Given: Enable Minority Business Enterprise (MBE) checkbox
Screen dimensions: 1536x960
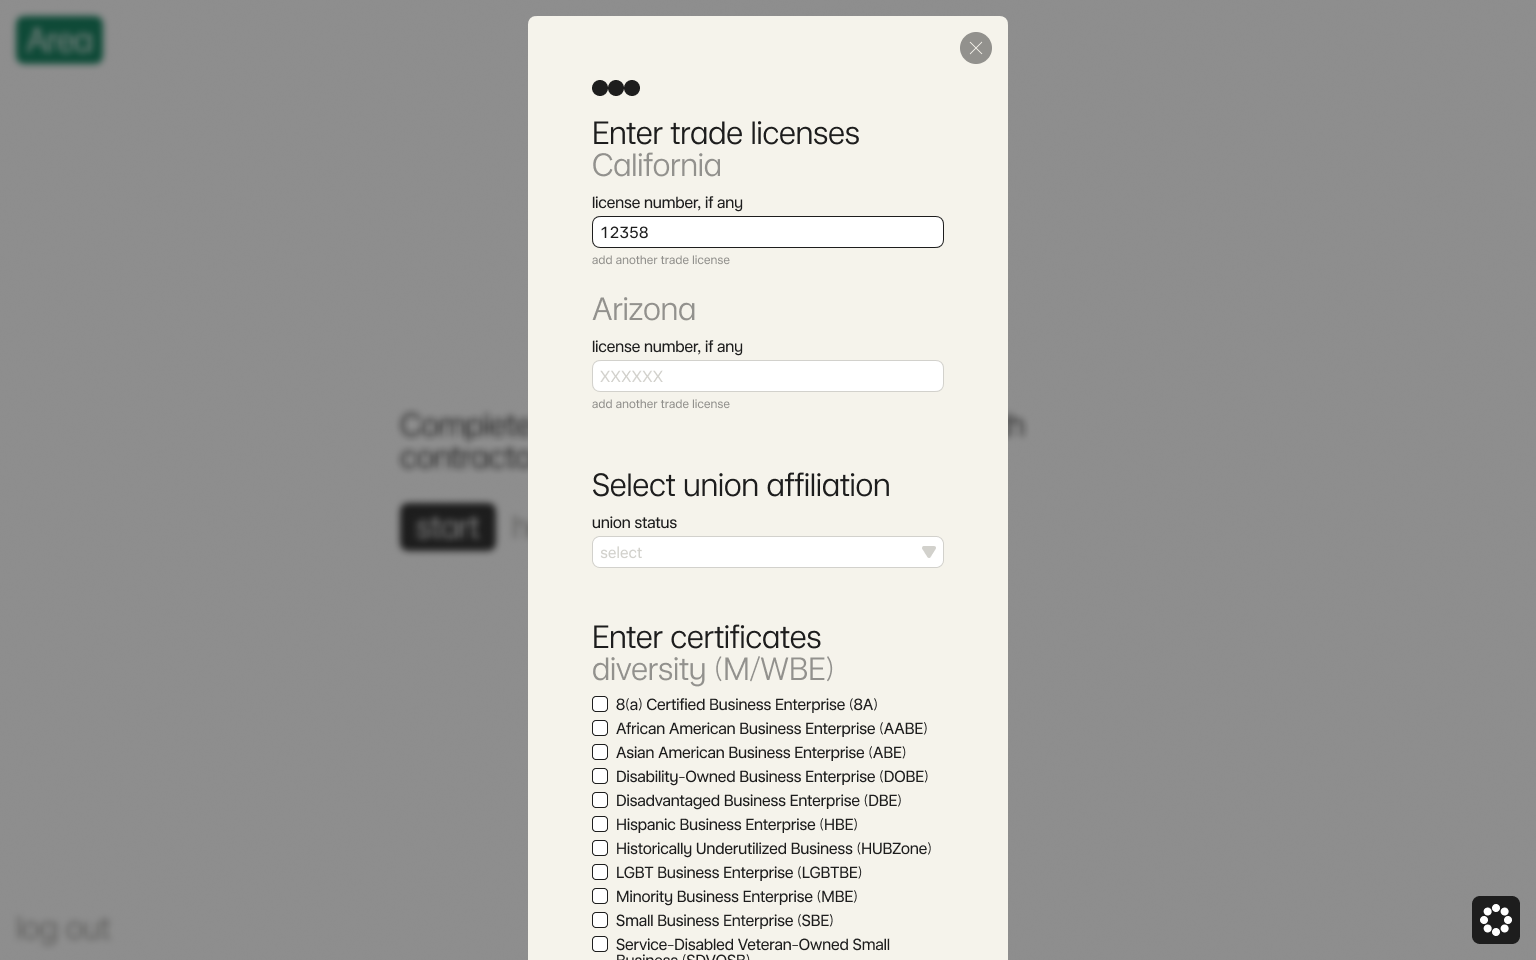Looking at the screenshot, I should pos(600,896).
